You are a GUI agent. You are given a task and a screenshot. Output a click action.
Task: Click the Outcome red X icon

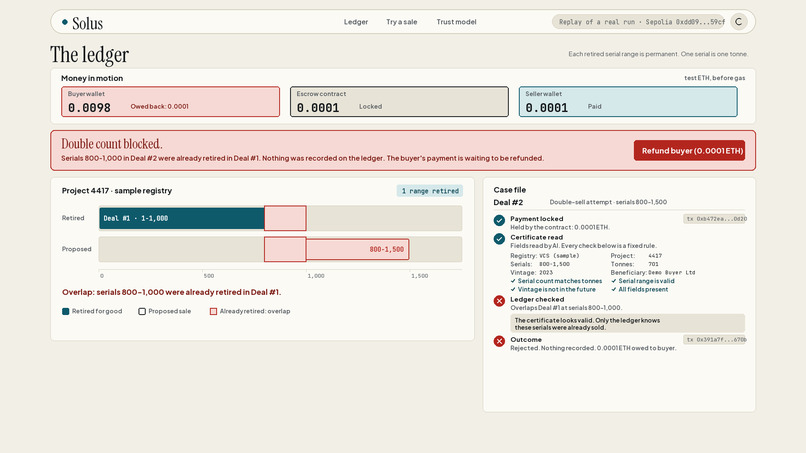pyautogui.click(x=499, y=341)
